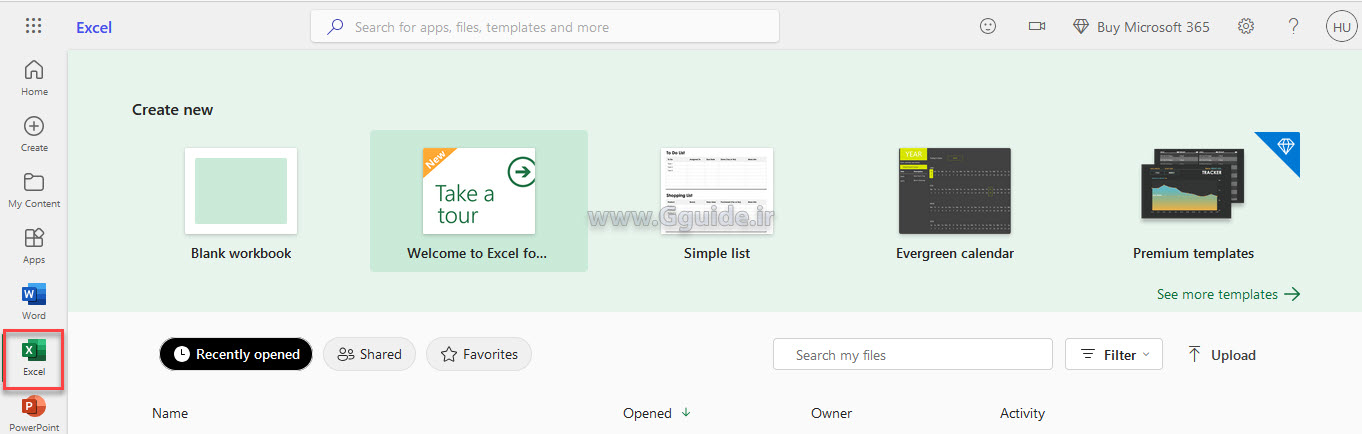Viewport: 1362px width, 434px height.
Task: Open the See more templates link
Action: [x=1228, y=294]
